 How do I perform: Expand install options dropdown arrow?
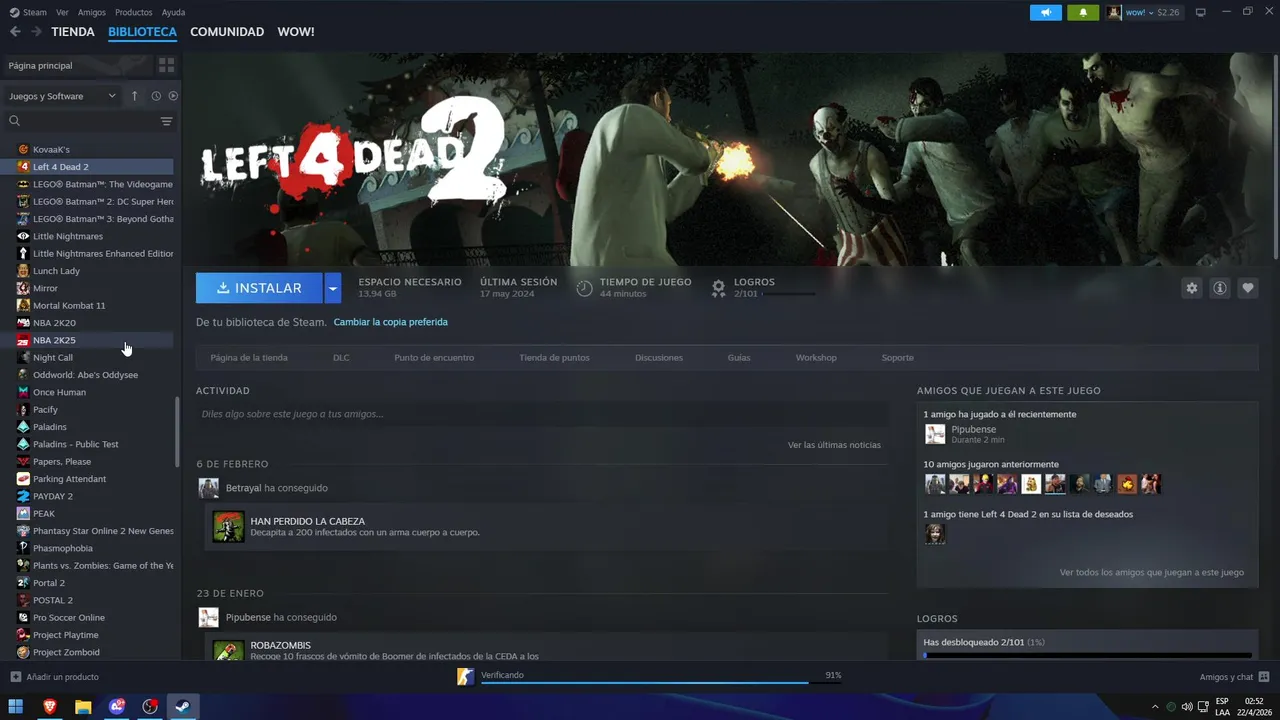333,288
